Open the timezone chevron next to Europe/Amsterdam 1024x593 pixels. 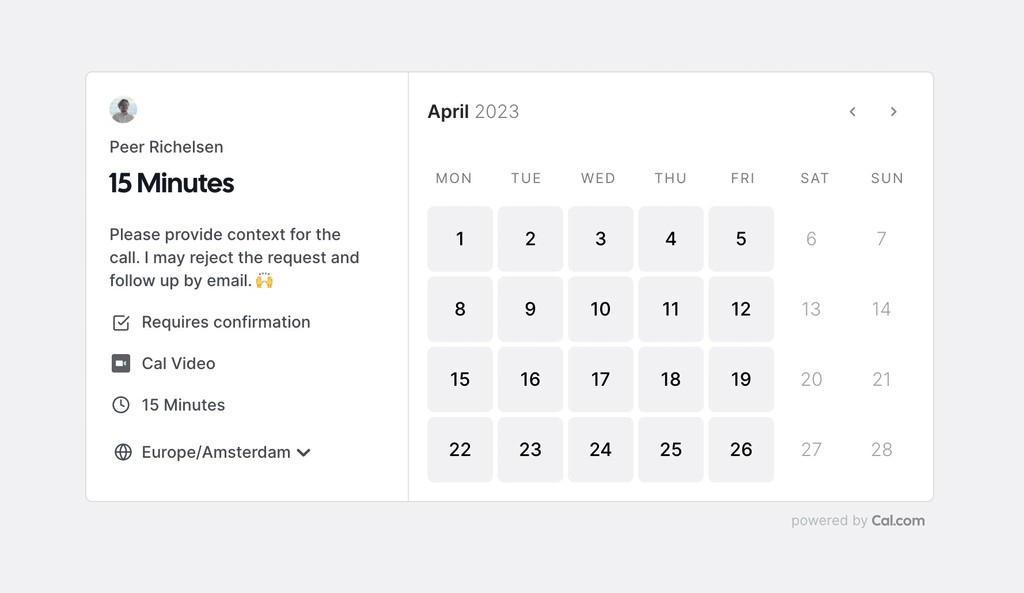(x=303, y=452)
